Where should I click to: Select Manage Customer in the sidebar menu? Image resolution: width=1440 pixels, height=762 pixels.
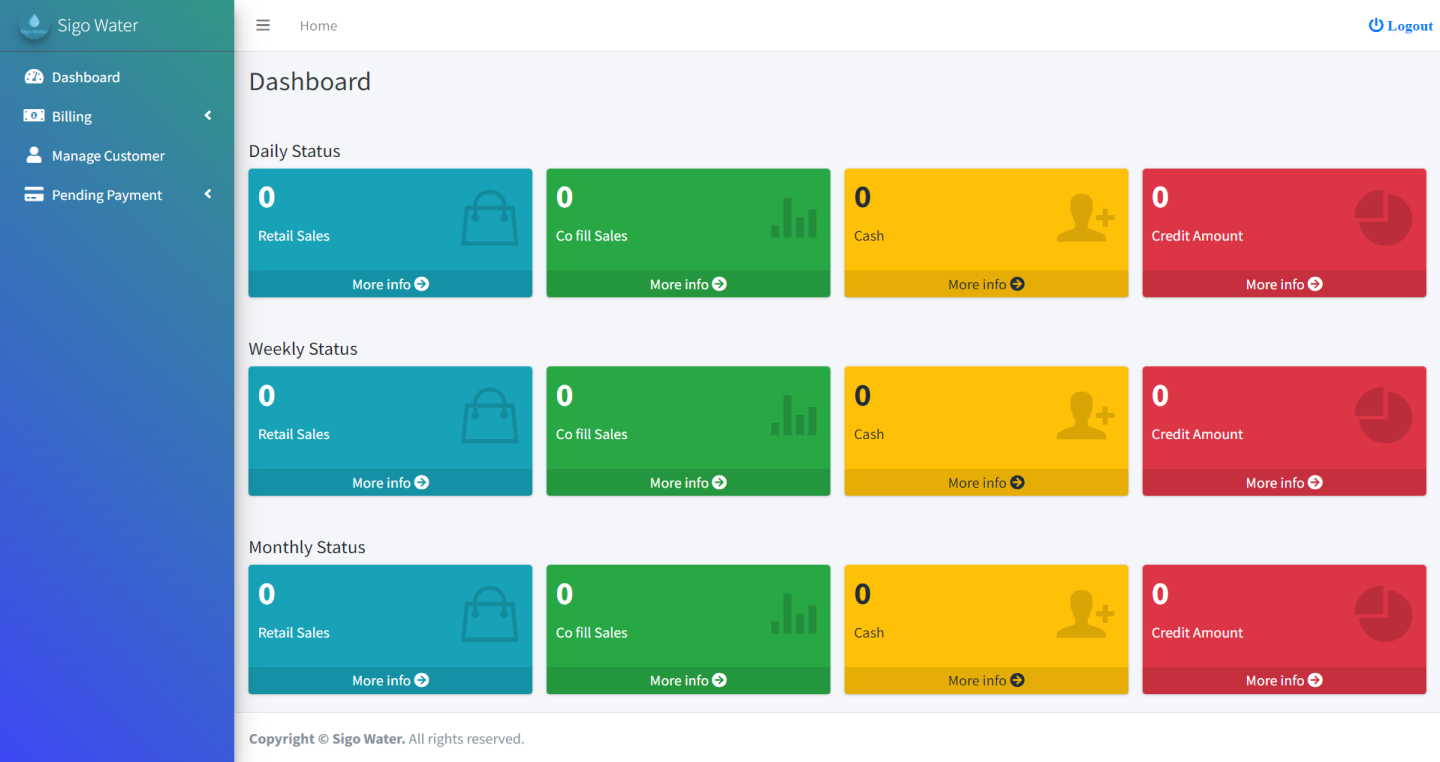tap(109, 155)
